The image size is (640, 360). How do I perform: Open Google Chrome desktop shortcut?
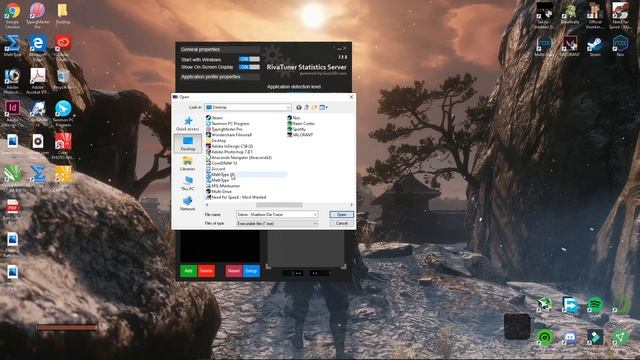(x=12, y=15)
